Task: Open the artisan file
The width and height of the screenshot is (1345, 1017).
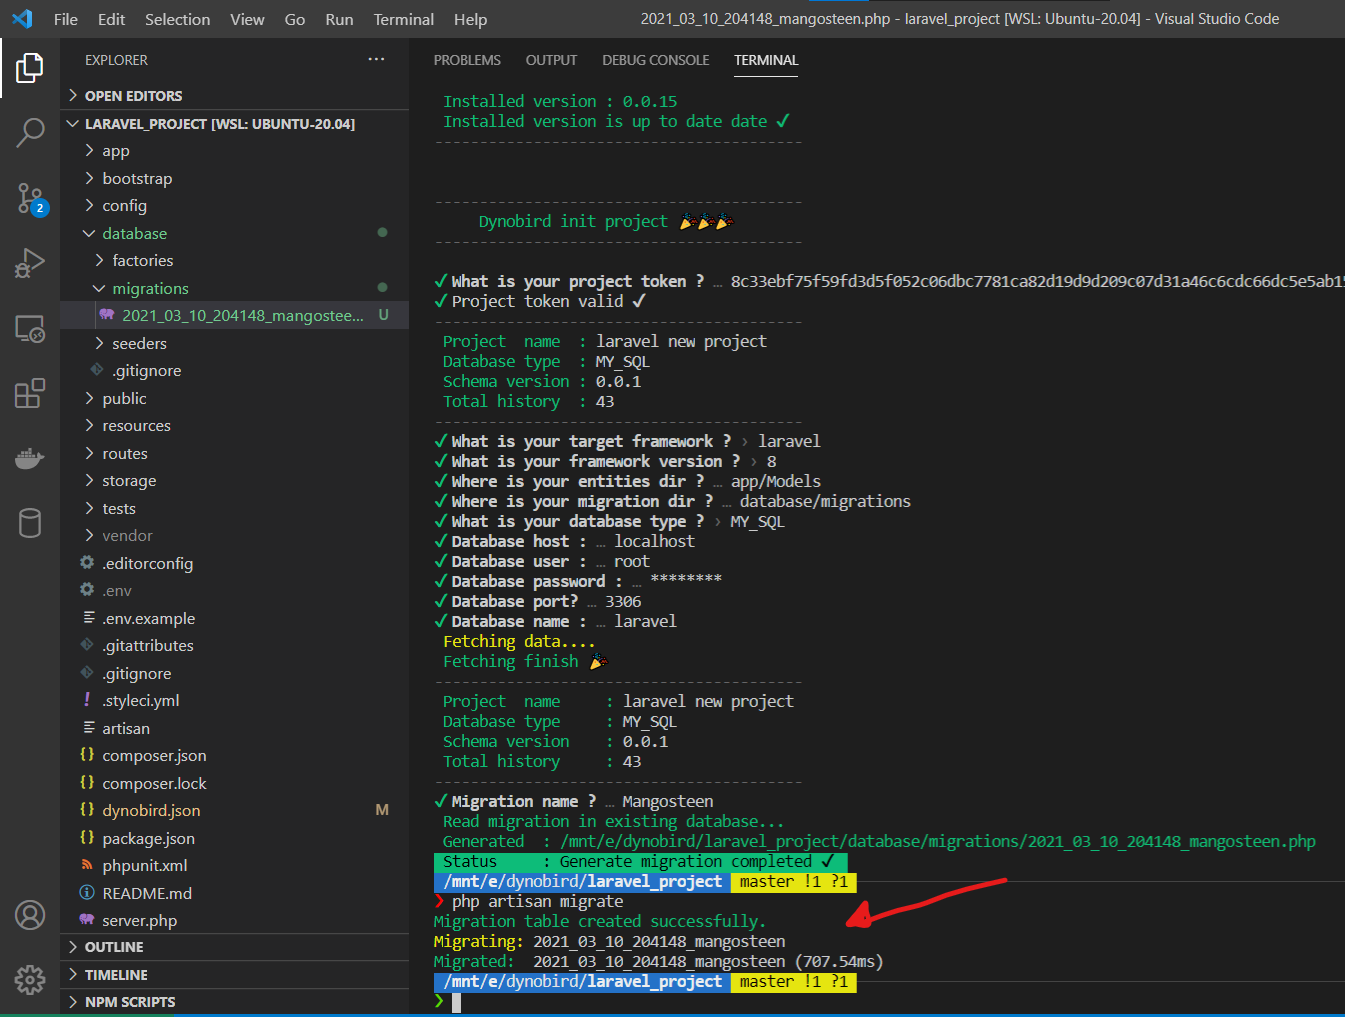Action: coord(234,729)
